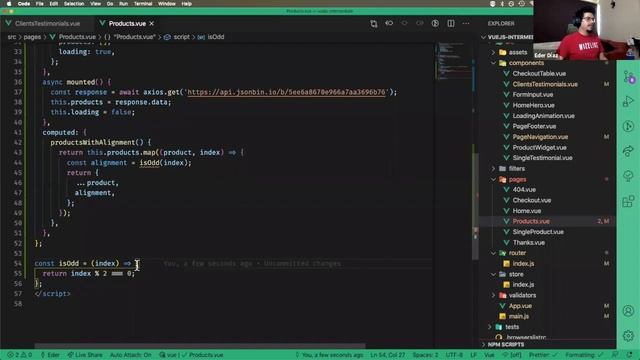Open CheckoutTable.vue from explorer
Image resolution: width=640 pixels, height=360 pixels.
[x=539, y=73]
